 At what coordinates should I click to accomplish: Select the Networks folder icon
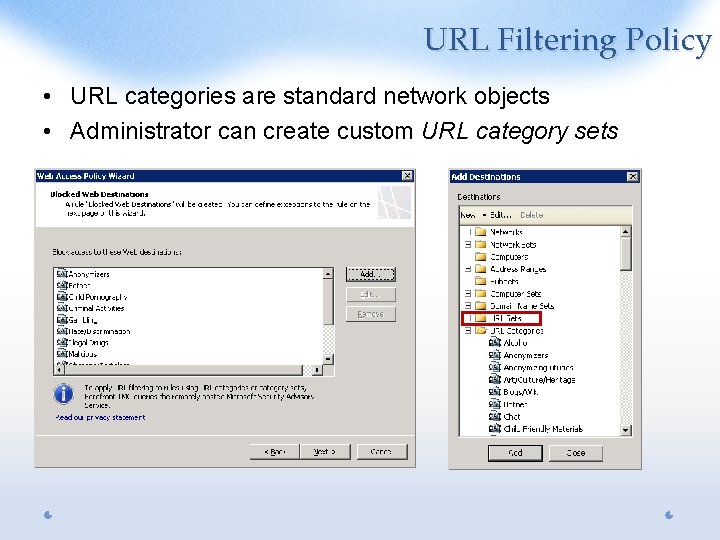[x=481, y=231]
